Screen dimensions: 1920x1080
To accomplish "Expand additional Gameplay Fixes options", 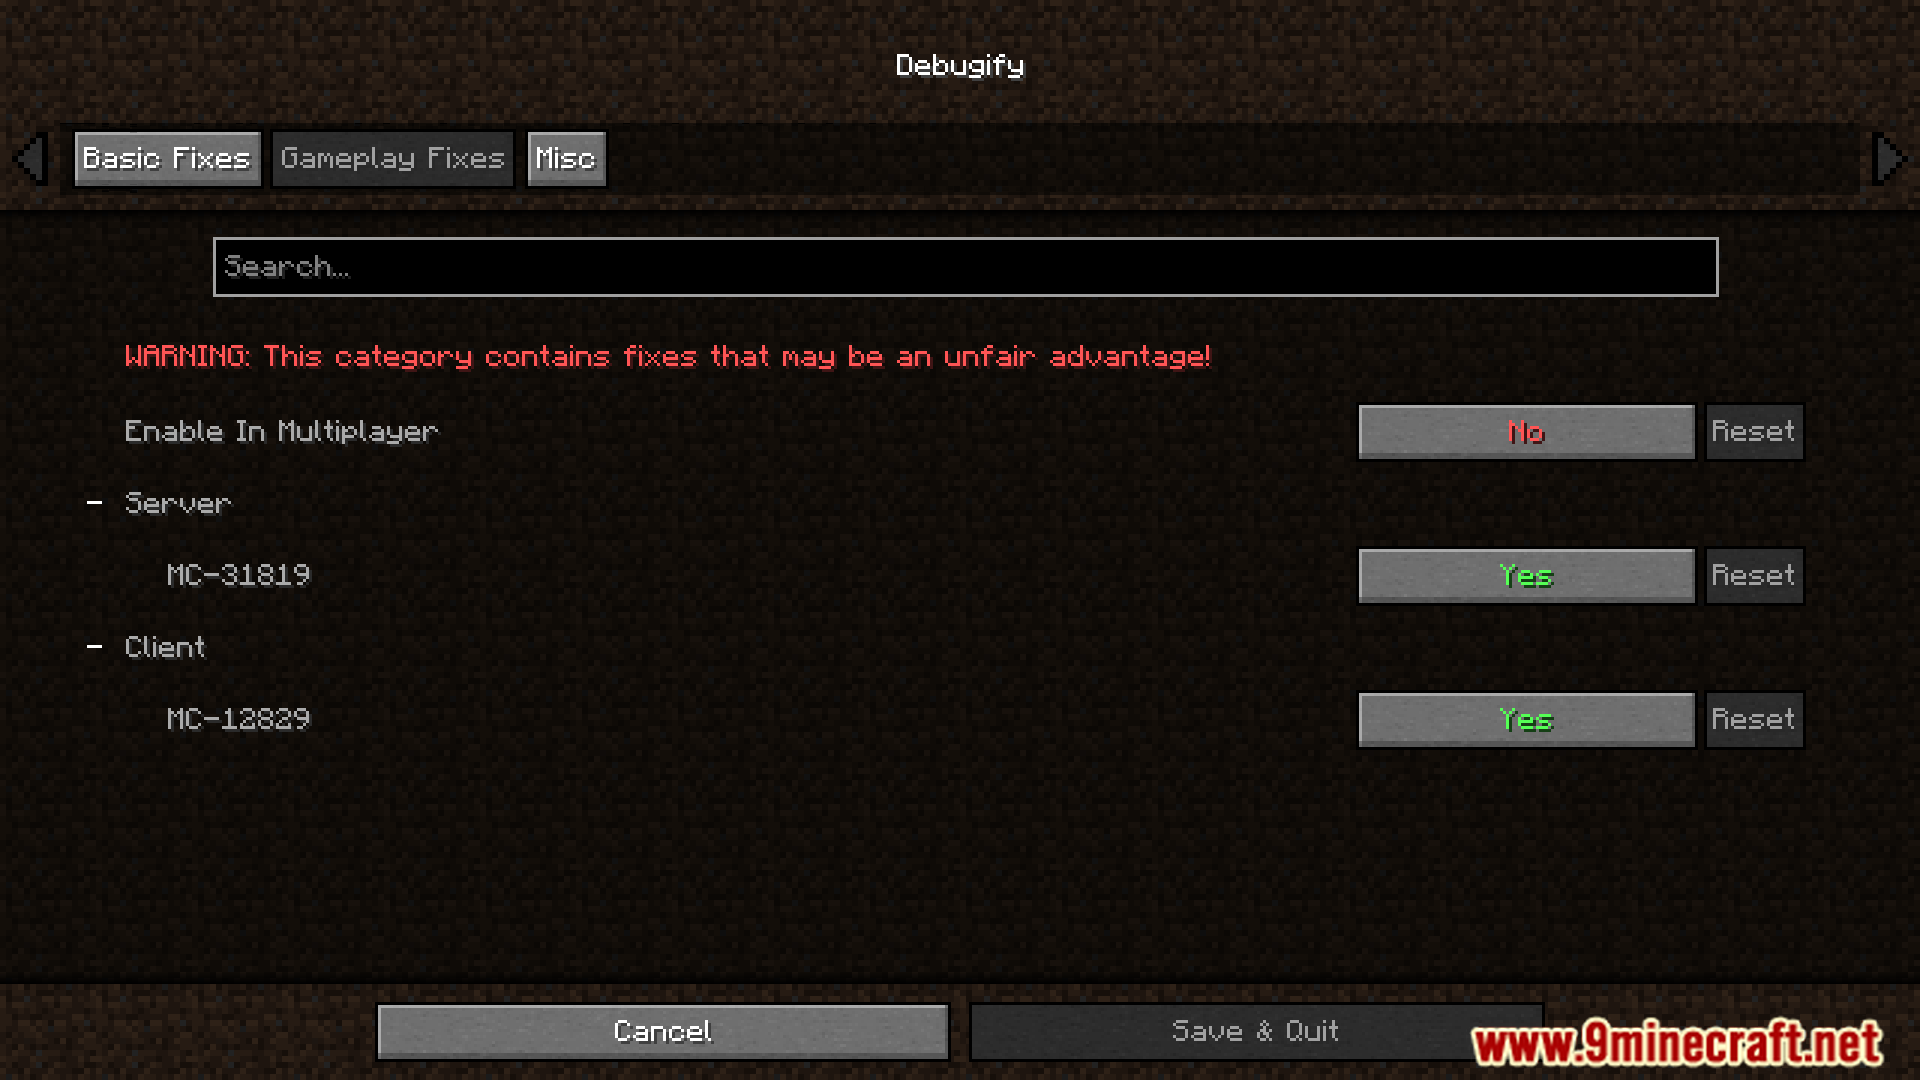I will click(x=392, y=158).
